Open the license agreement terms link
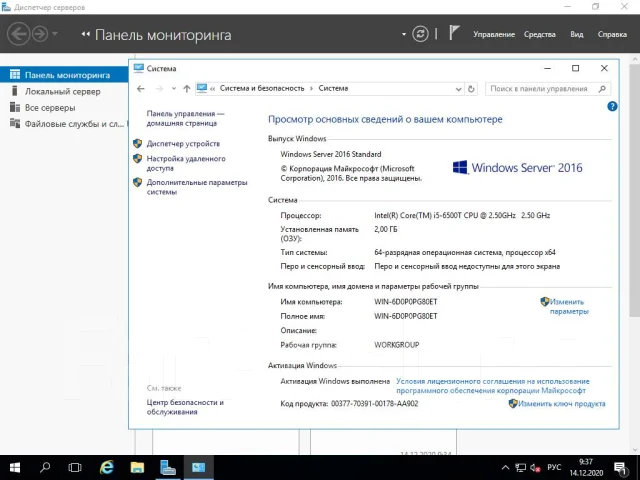The image size is (640, 480). pyautogui.click(x=493, y=386)
